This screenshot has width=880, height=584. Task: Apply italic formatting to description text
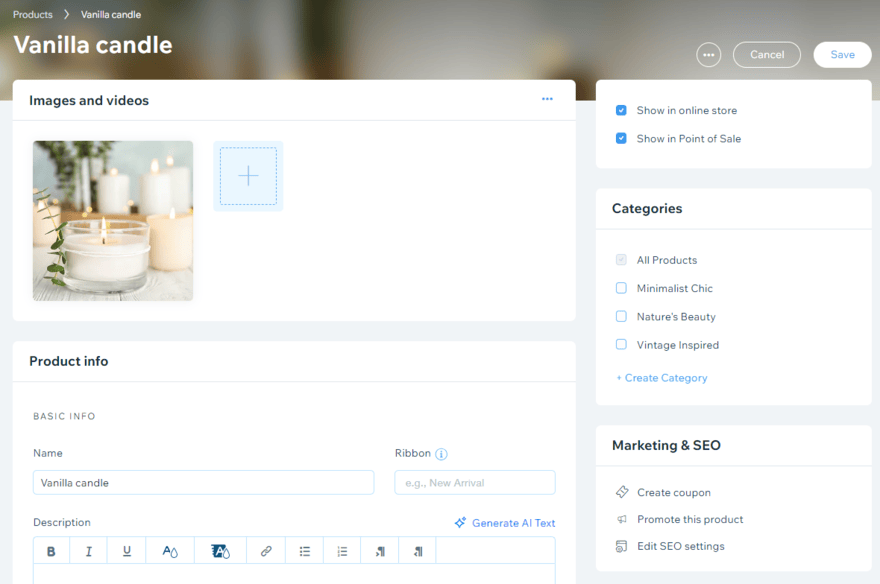pyautogui.click(x=90, y=550)
